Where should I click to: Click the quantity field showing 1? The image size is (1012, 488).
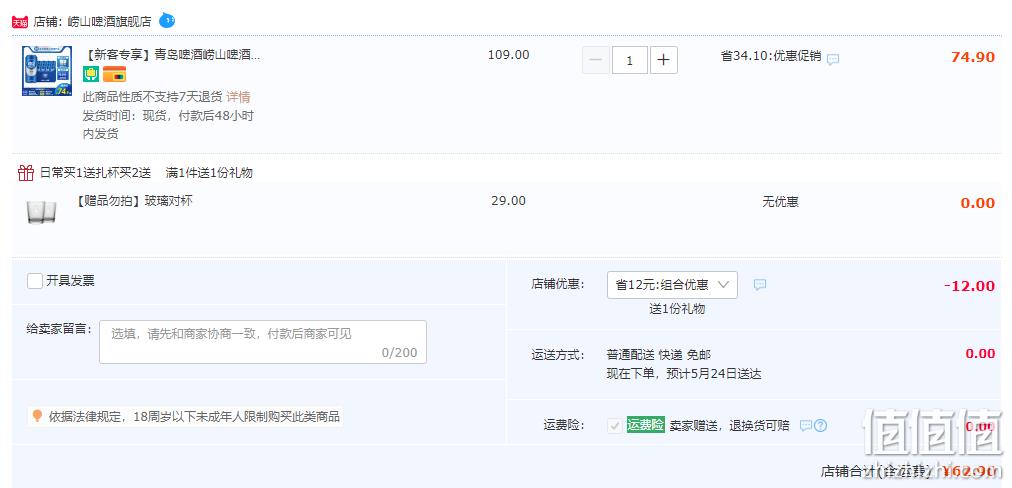click(629, 61)
